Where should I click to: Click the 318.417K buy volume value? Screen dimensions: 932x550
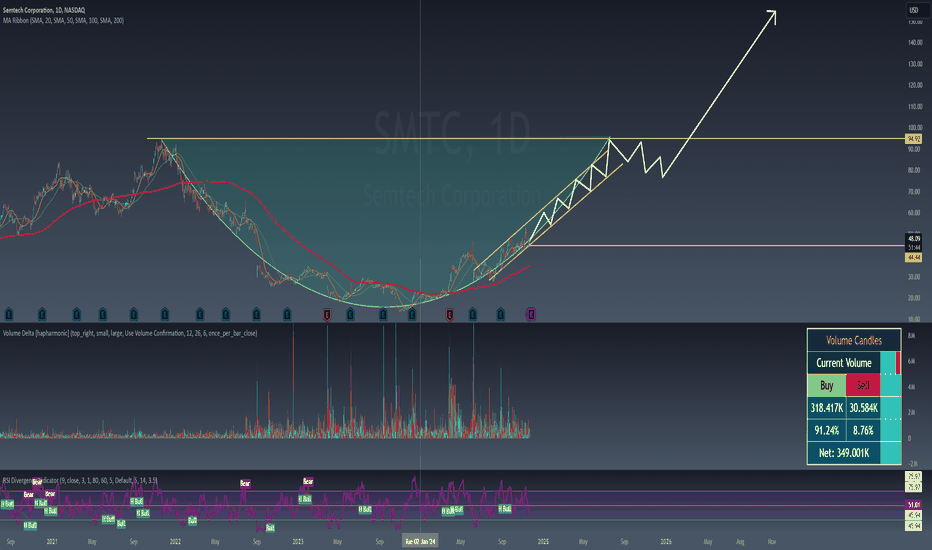click(826, 408)
